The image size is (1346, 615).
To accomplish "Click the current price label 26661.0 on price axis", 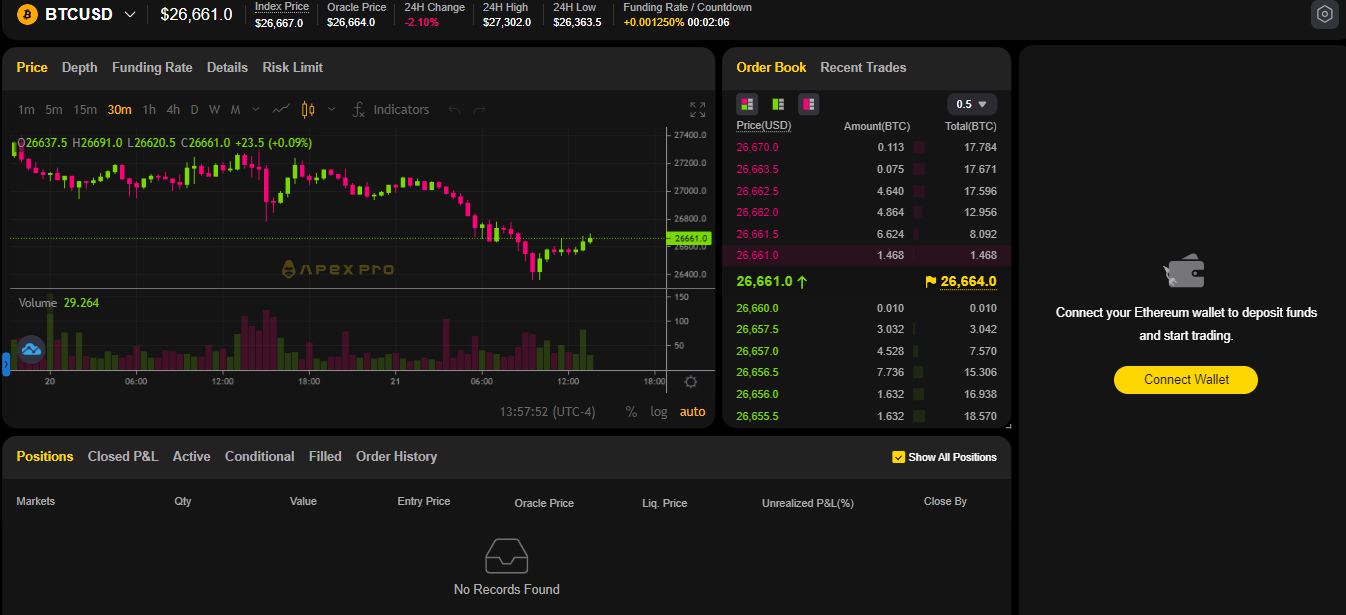I will tap(689, 238).
